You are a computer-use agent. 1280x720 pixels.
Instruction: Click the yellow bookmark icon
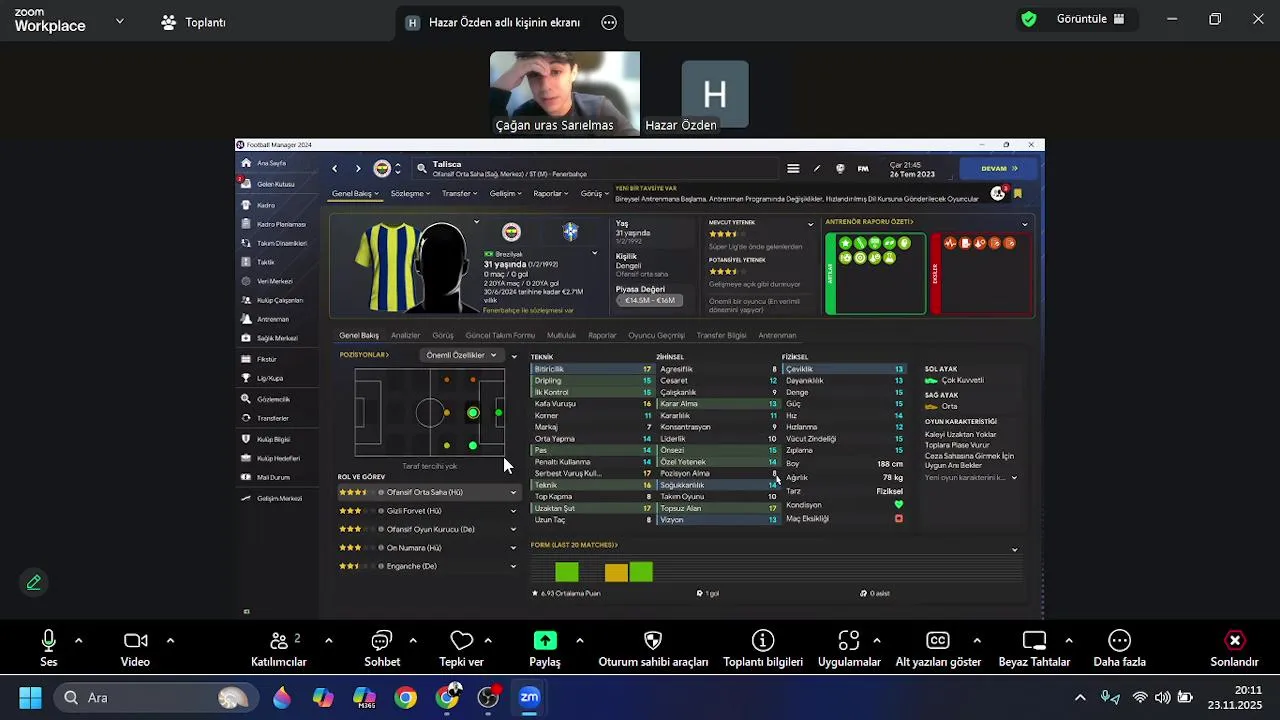click(1018, 193)
